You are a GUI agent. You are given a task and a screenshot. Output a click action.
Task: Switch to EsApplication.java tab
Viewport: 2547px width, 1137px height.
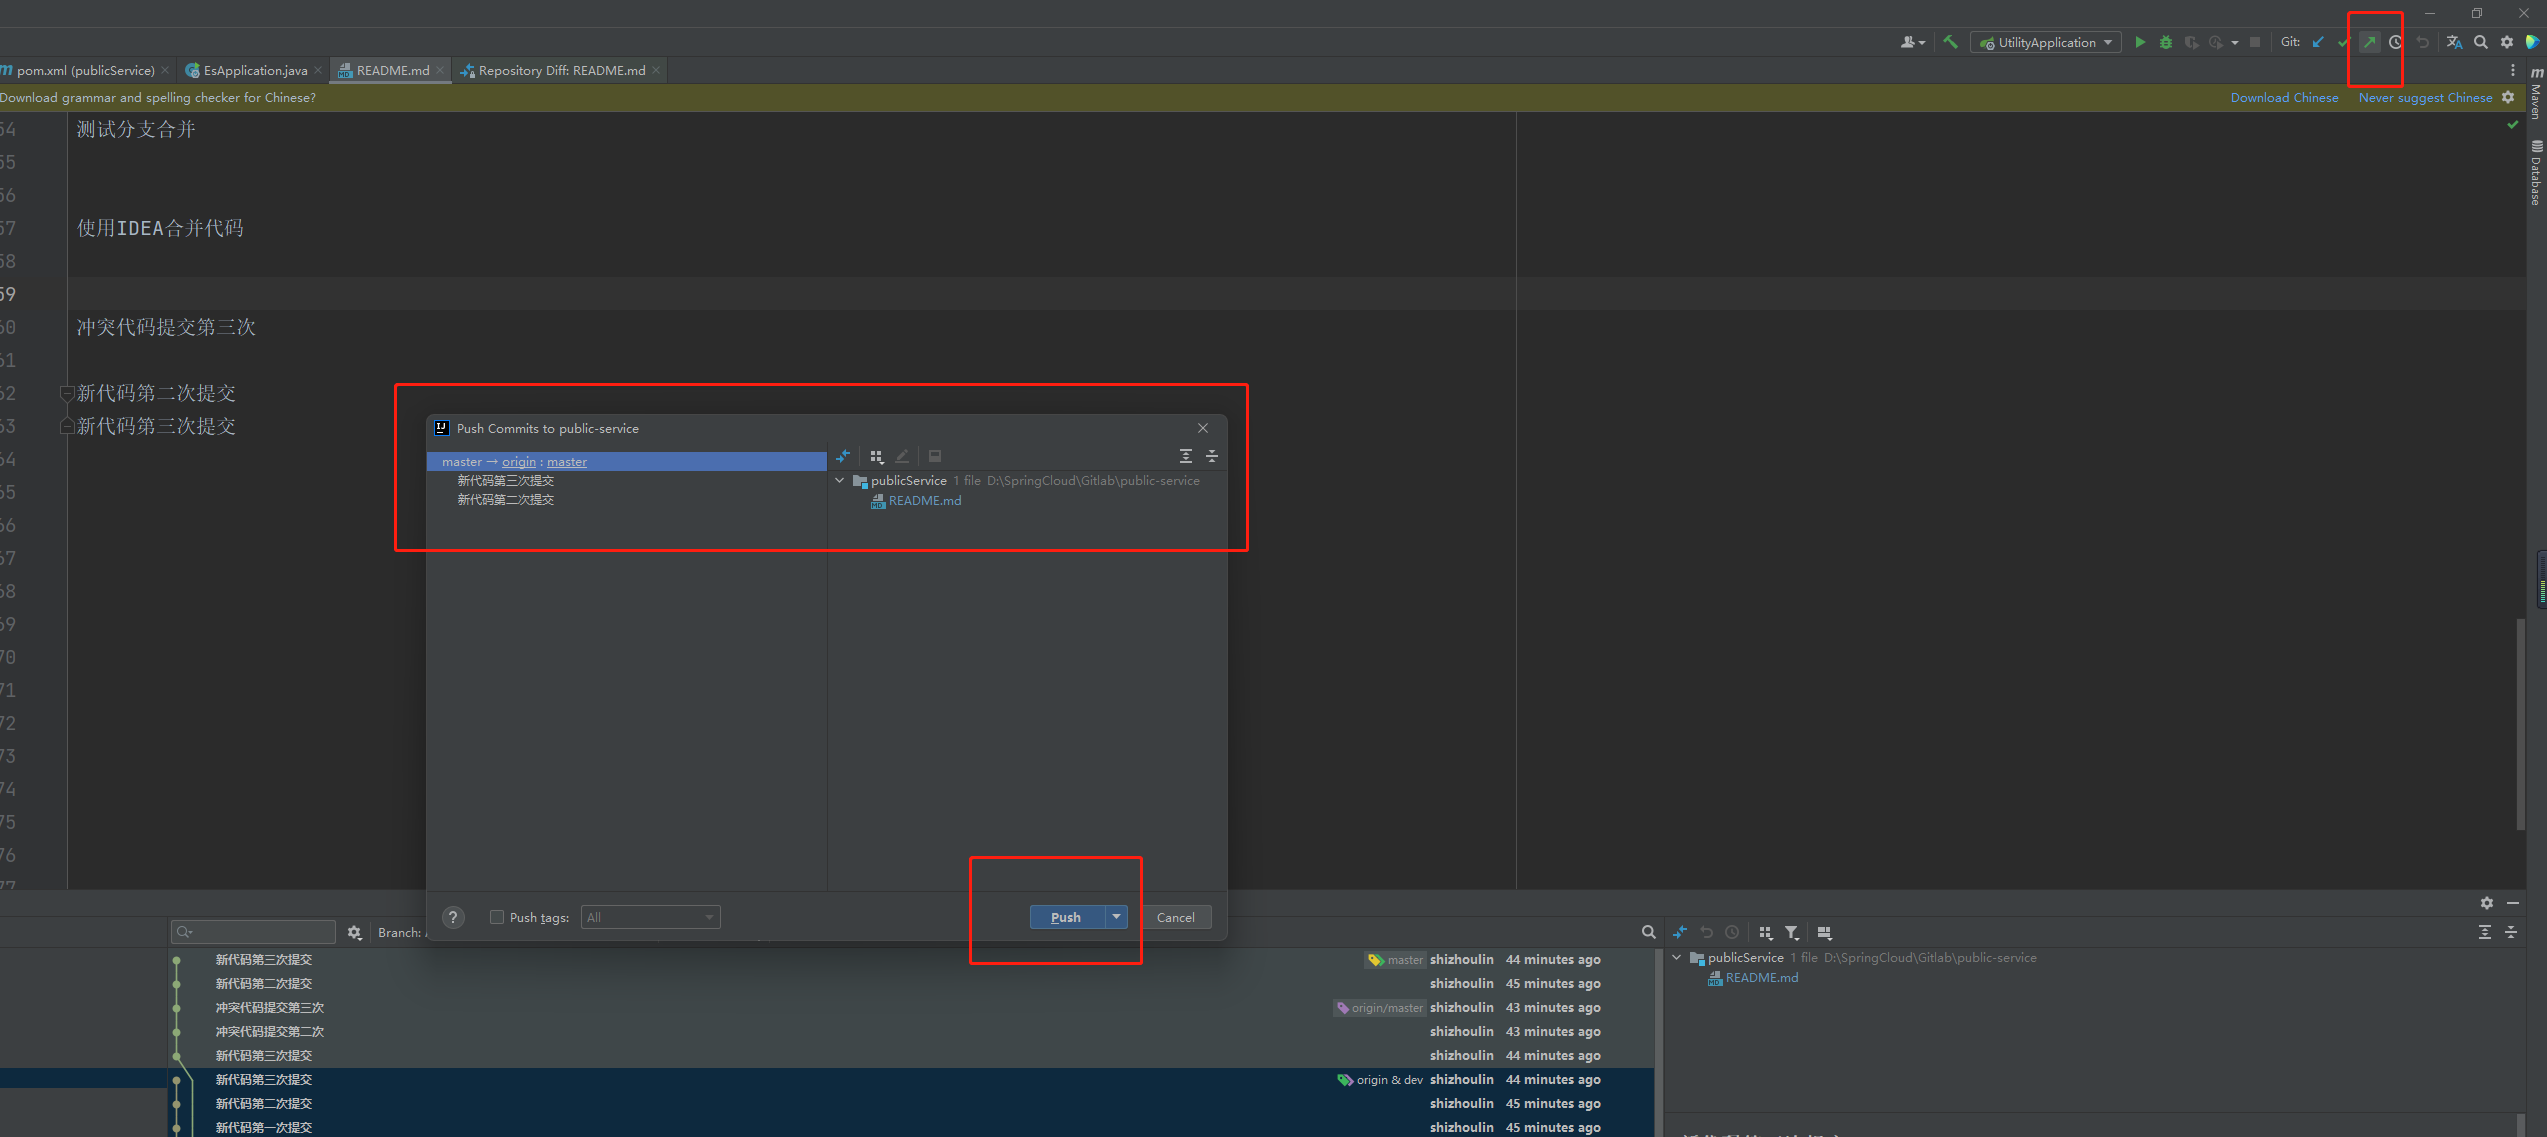coord(255,70)
